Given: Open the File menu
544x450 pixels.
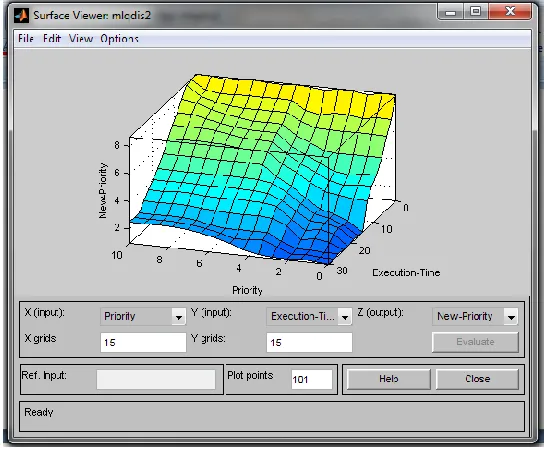Looking at the screenshot, I should [26, 38].
